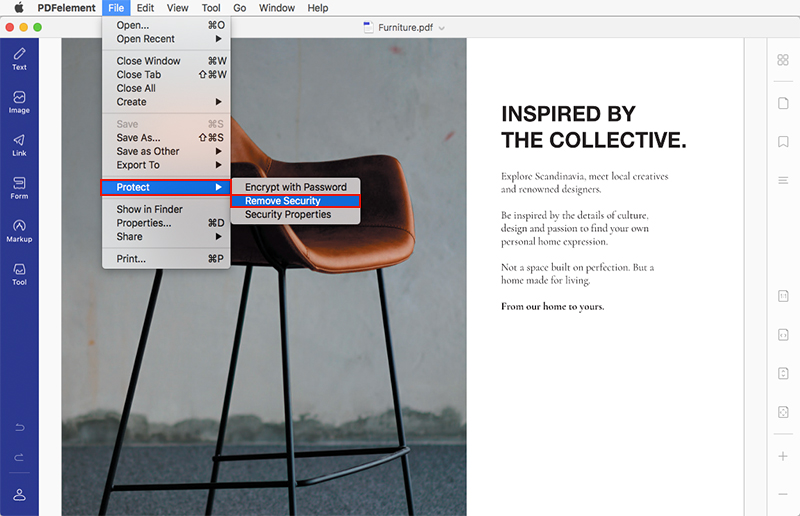Click the 'From our home to yours.' text
This screenshot has width=800, height=516.
click(553, 306)
